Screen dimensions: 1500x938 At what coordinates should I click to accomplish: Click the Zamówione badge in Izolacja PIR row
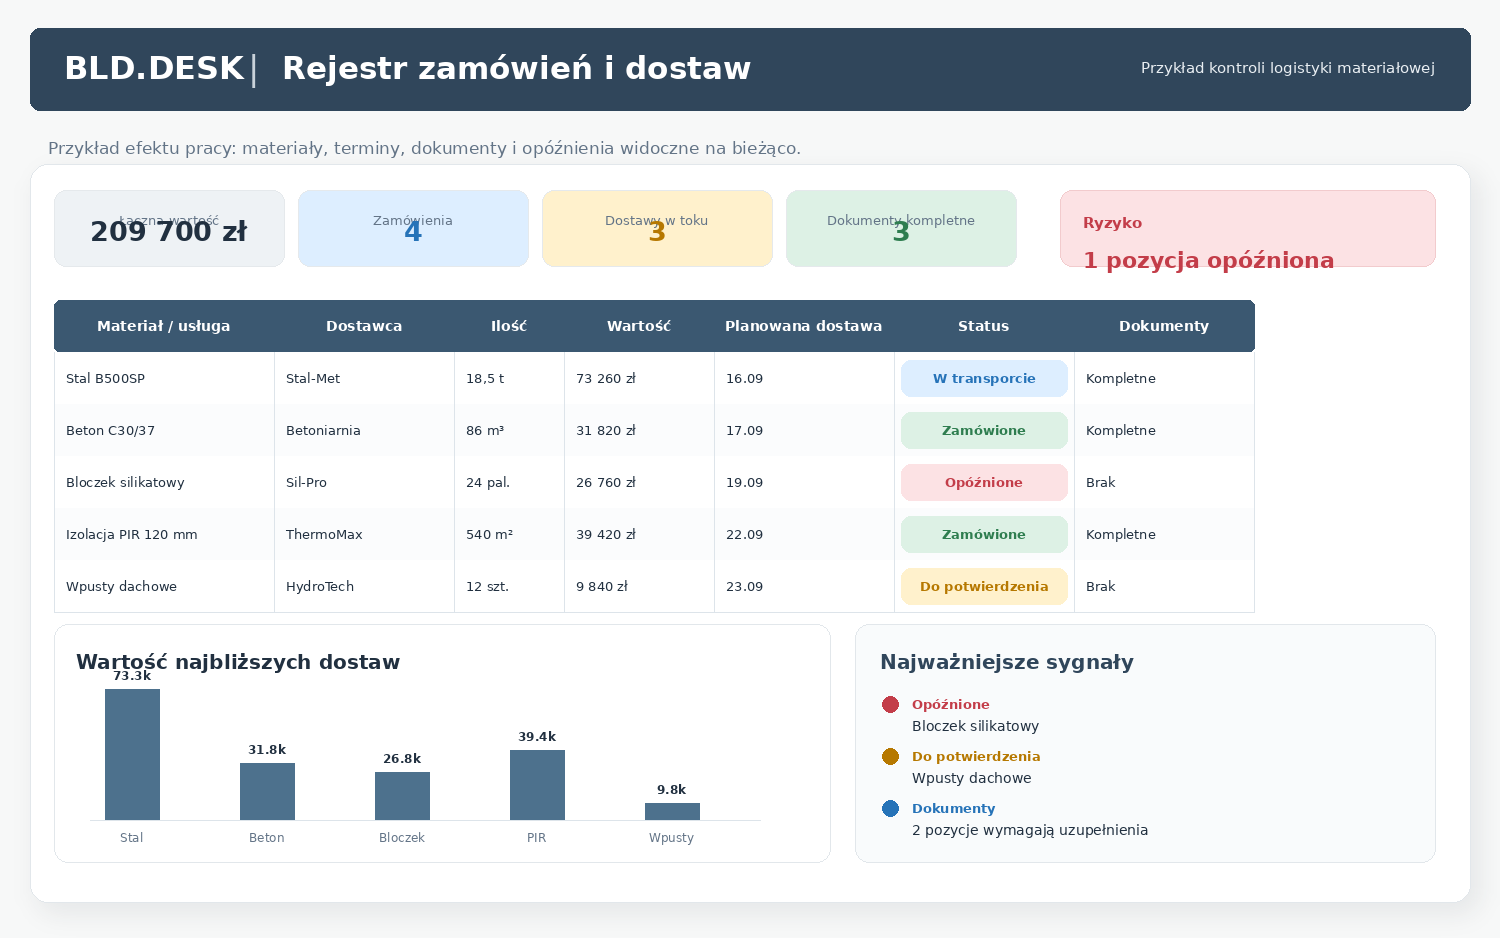[x=984, y=535]
